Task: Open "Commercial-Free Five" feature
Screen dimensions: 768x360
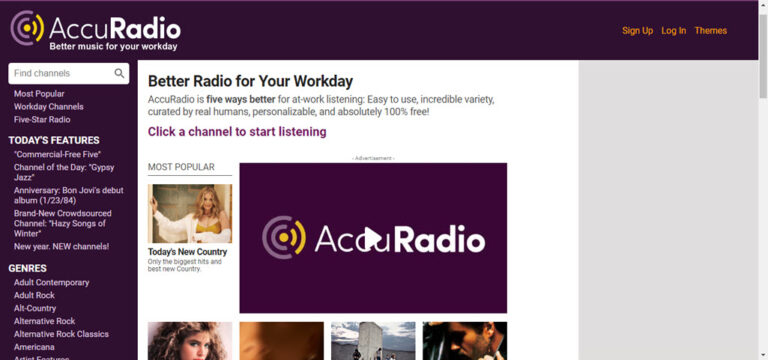Action: [x=57, y=154]
